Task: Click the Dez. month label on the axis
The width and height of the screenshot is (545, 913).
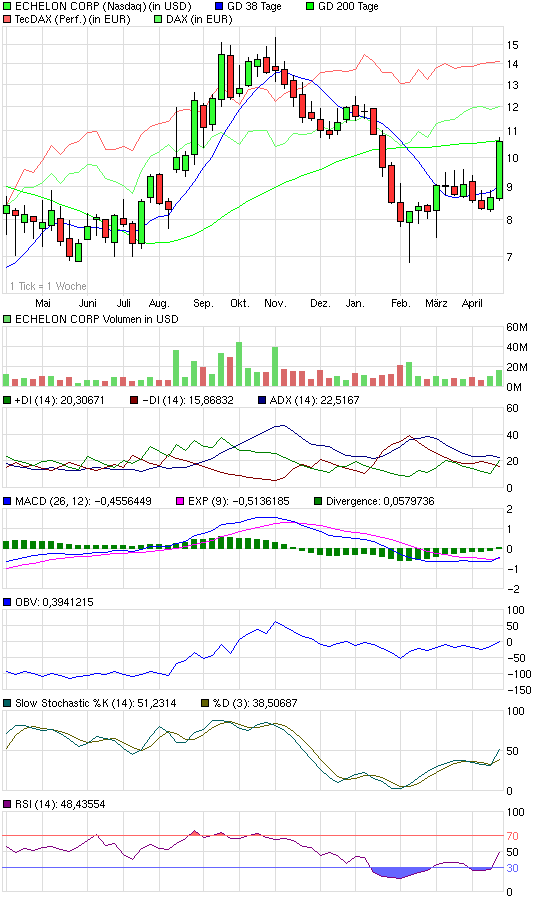Action: coord(320,303)
